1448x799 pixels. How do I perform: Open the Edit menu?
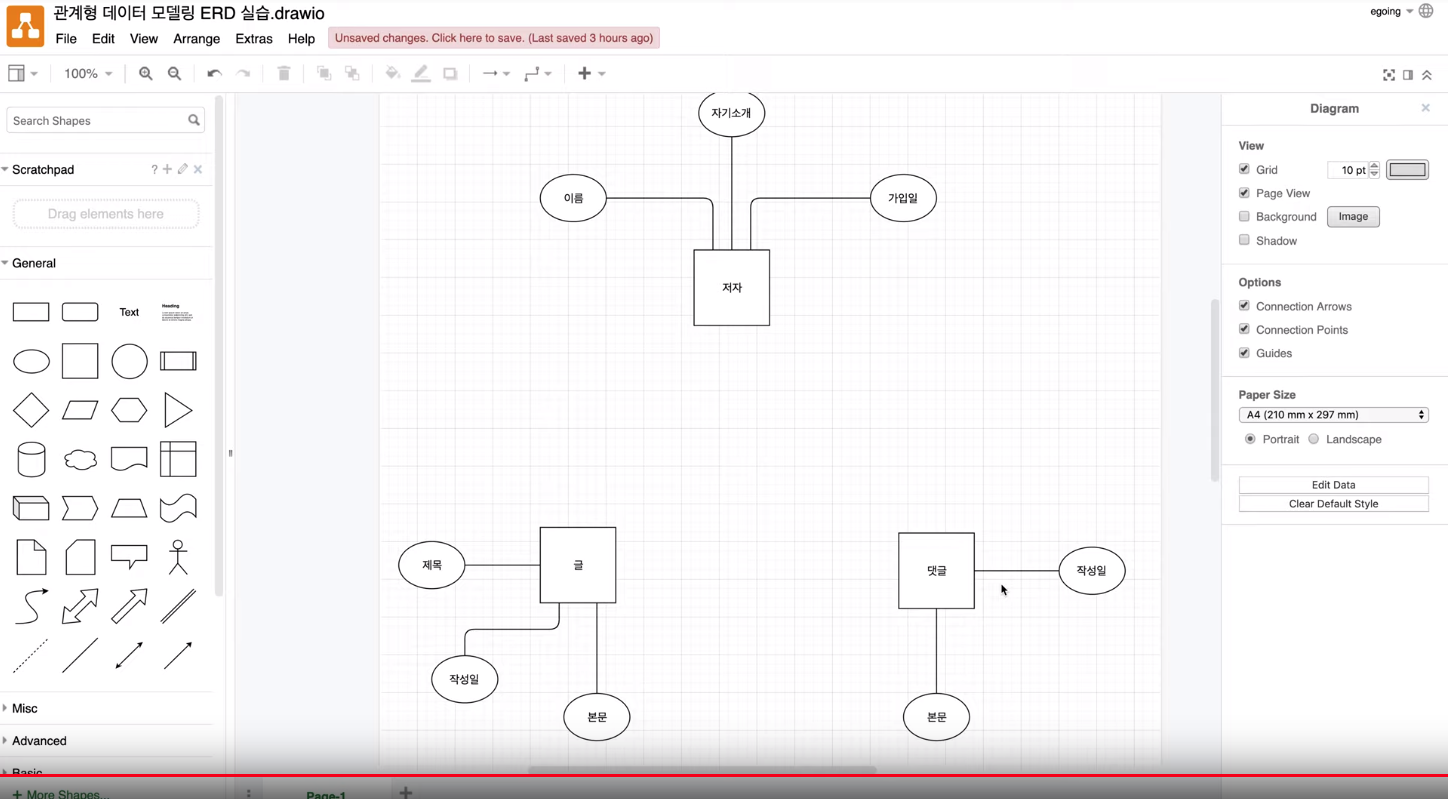click(x=103, y=39)
